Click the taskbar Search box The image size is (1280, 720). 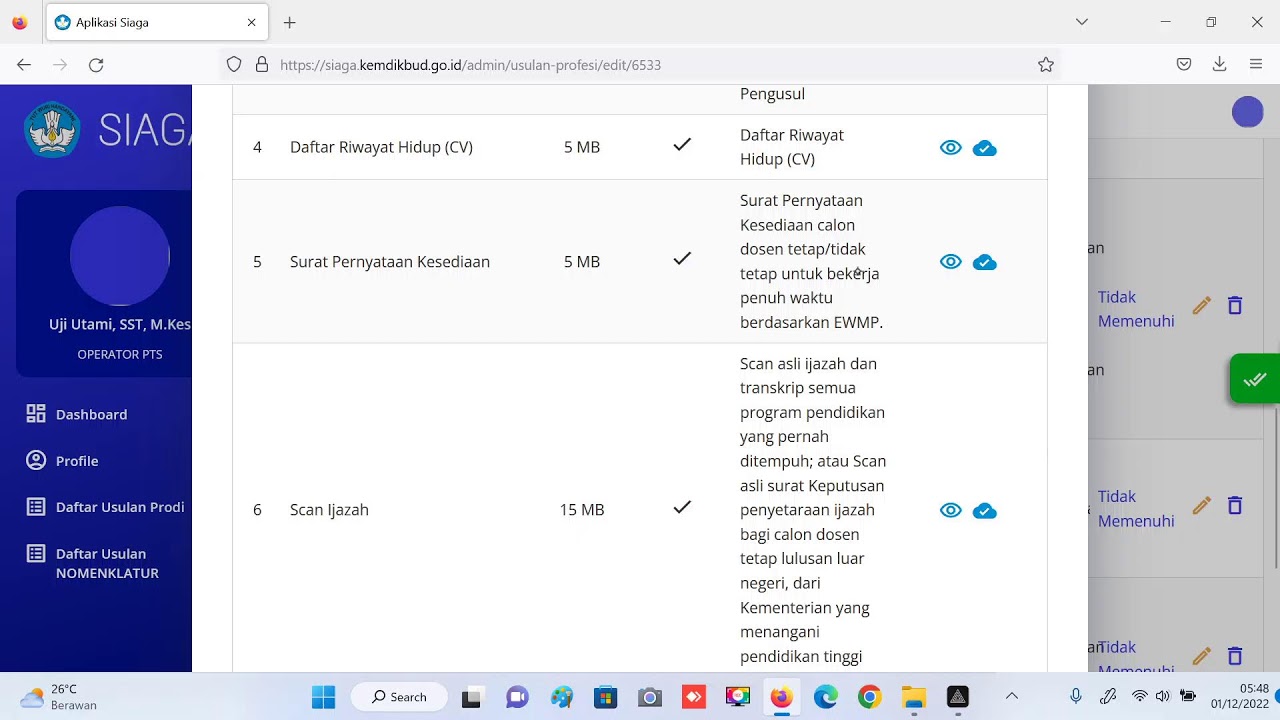[x=400, y=697]
